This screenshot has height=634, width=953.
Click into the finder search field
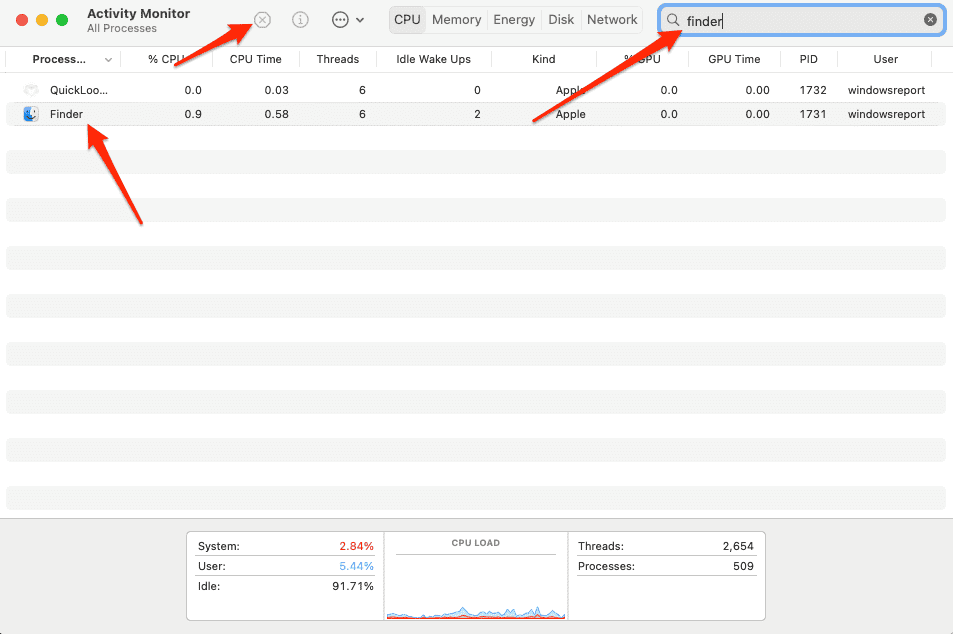click(x=800, y=20)
